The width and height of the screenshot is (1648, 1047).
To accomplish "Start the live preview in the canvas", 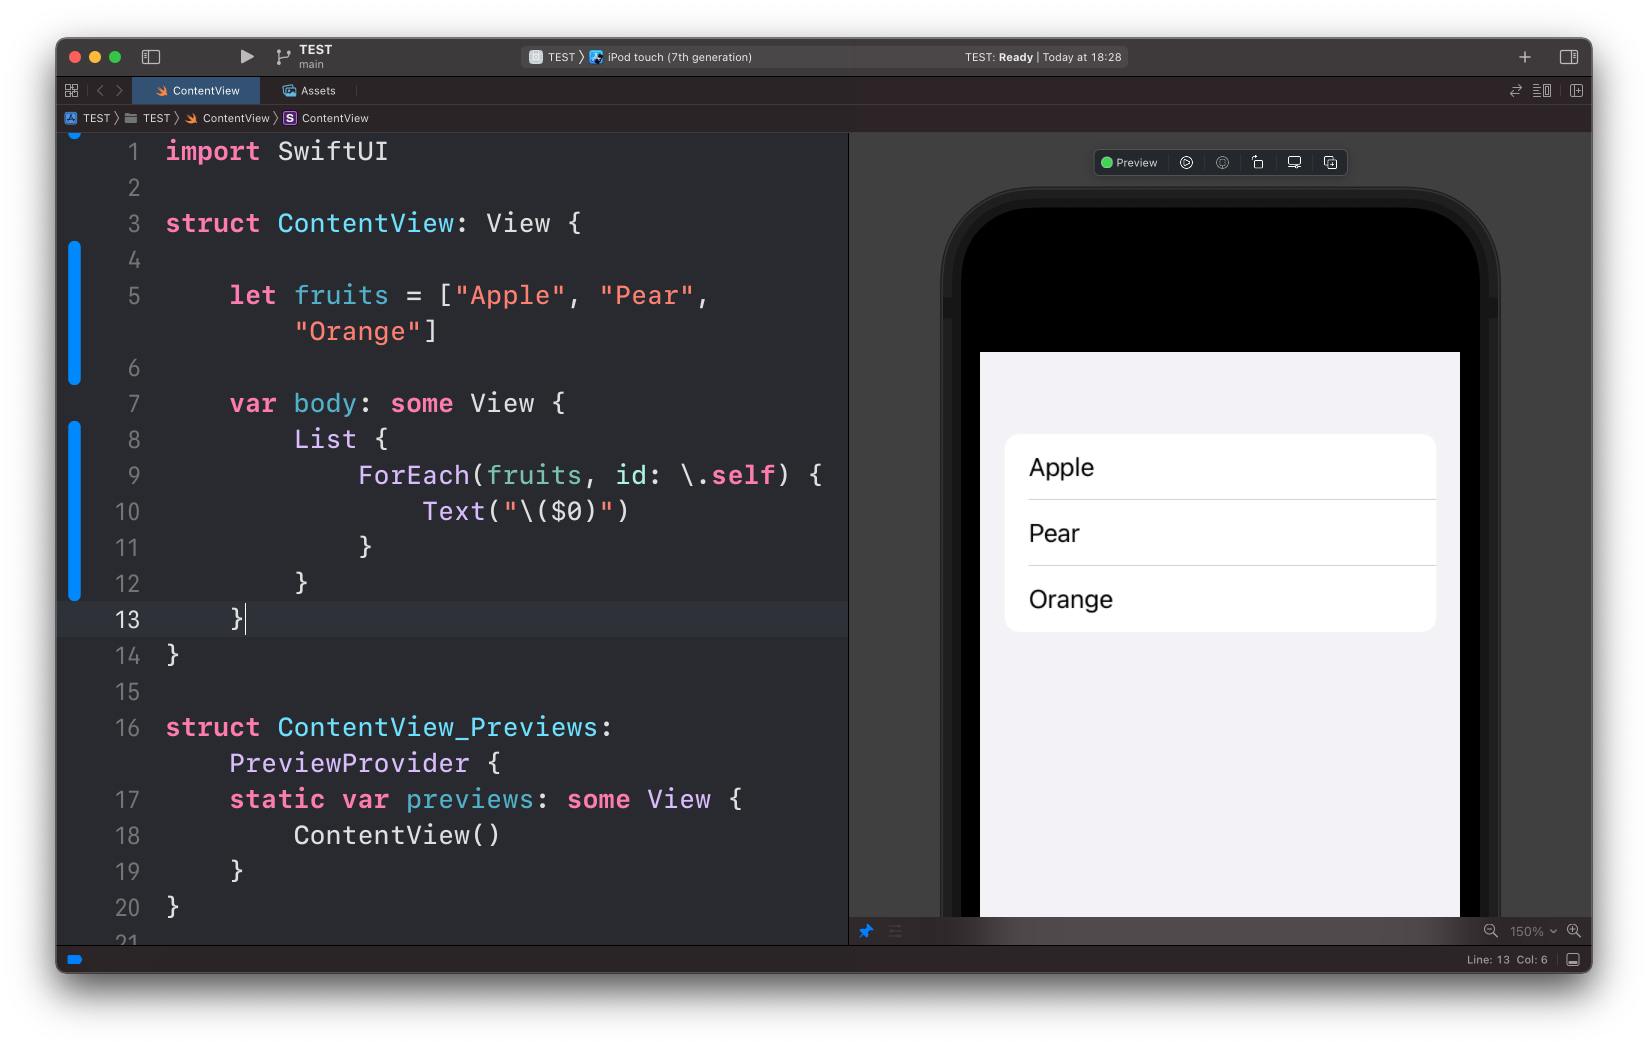I will [1186, 163].
